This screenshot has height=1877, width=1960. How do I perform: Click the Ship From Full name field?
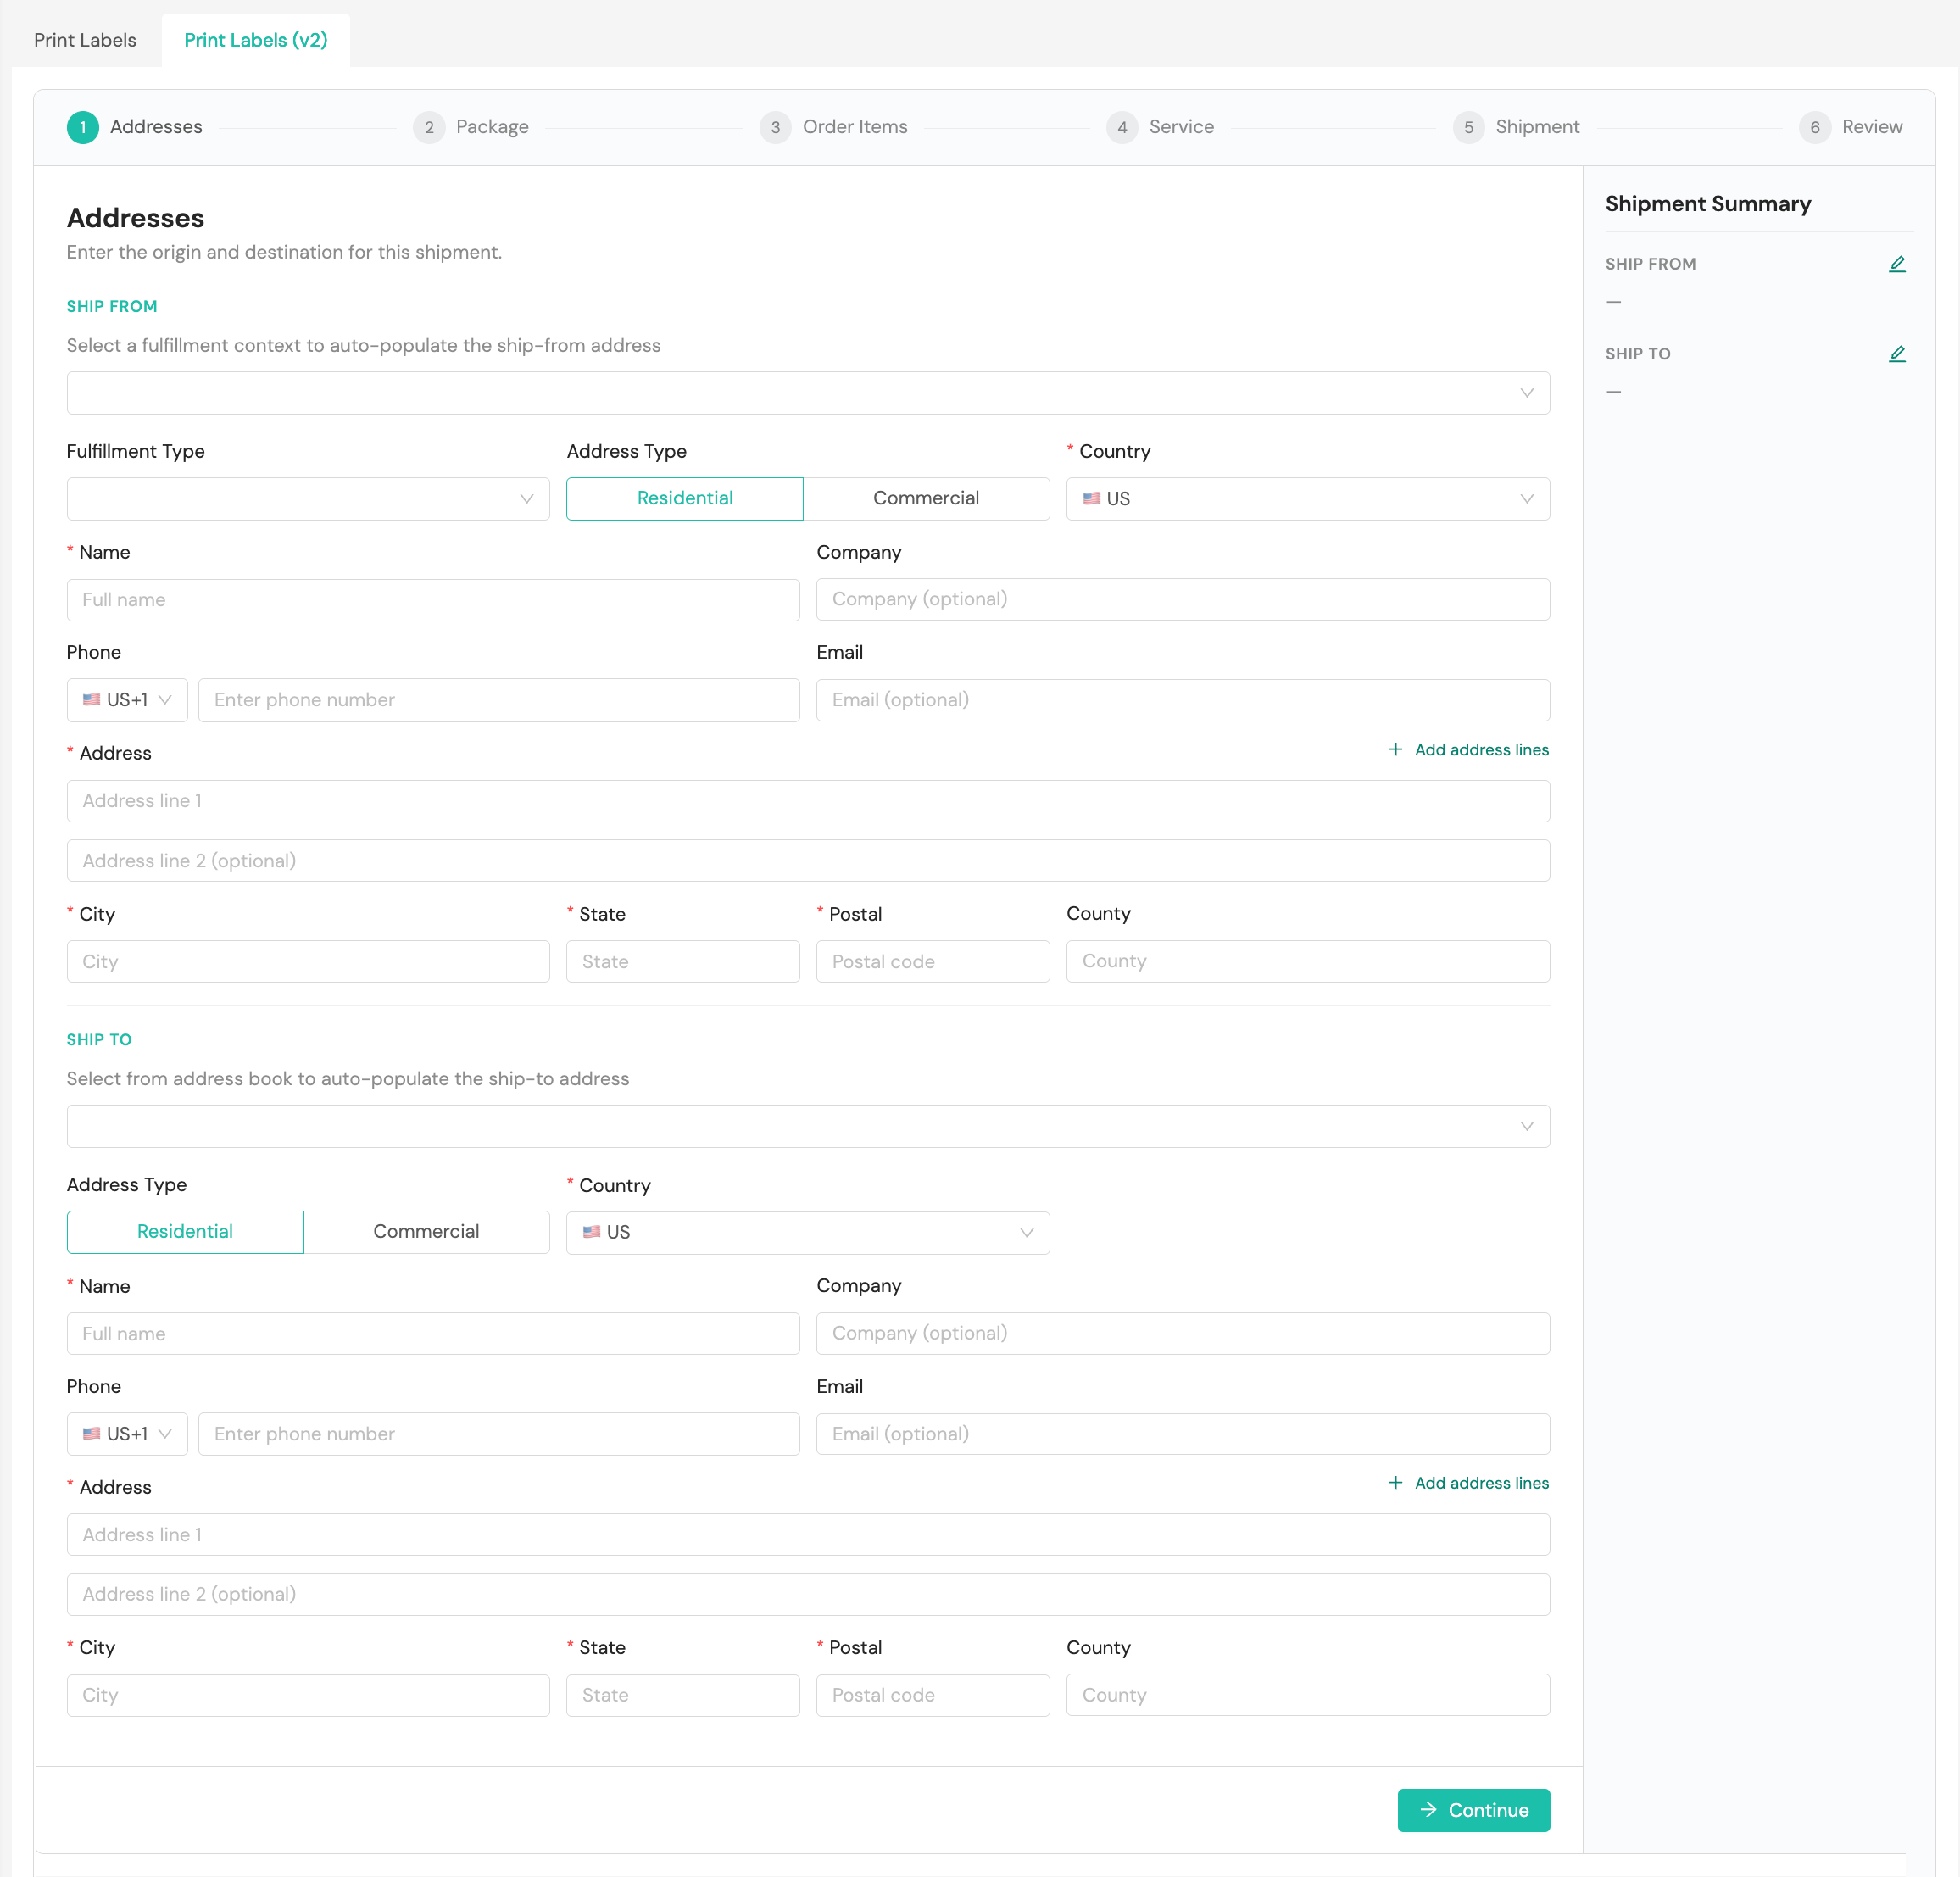point(432,600)
